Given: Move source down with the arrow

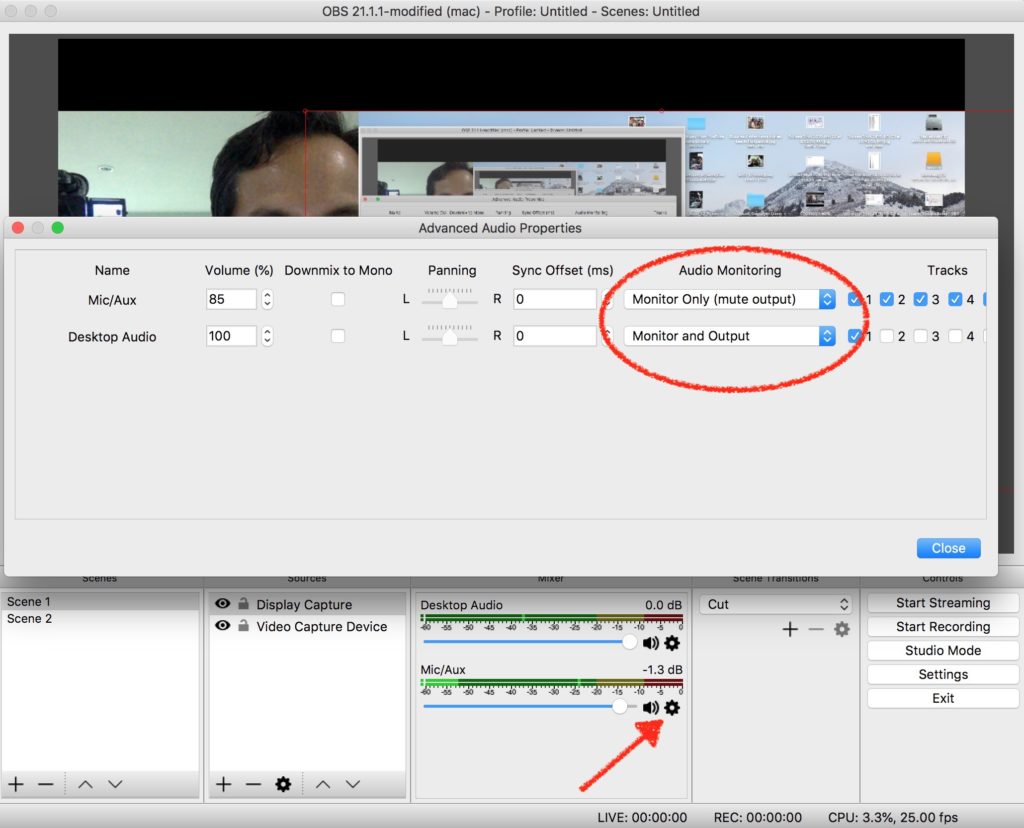Looking at the screenshot, I should [x=353, y=784].
